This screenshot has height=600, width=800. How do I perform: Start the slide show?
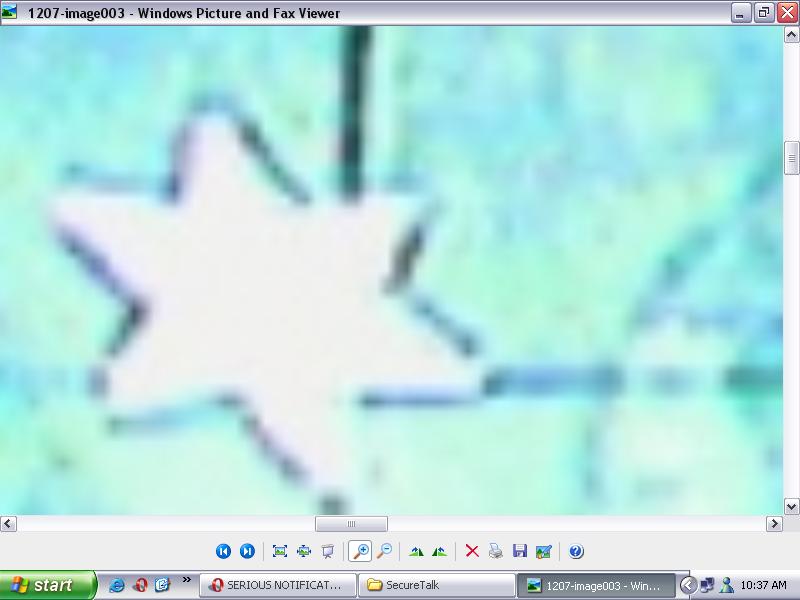click(x=328, y=551)
